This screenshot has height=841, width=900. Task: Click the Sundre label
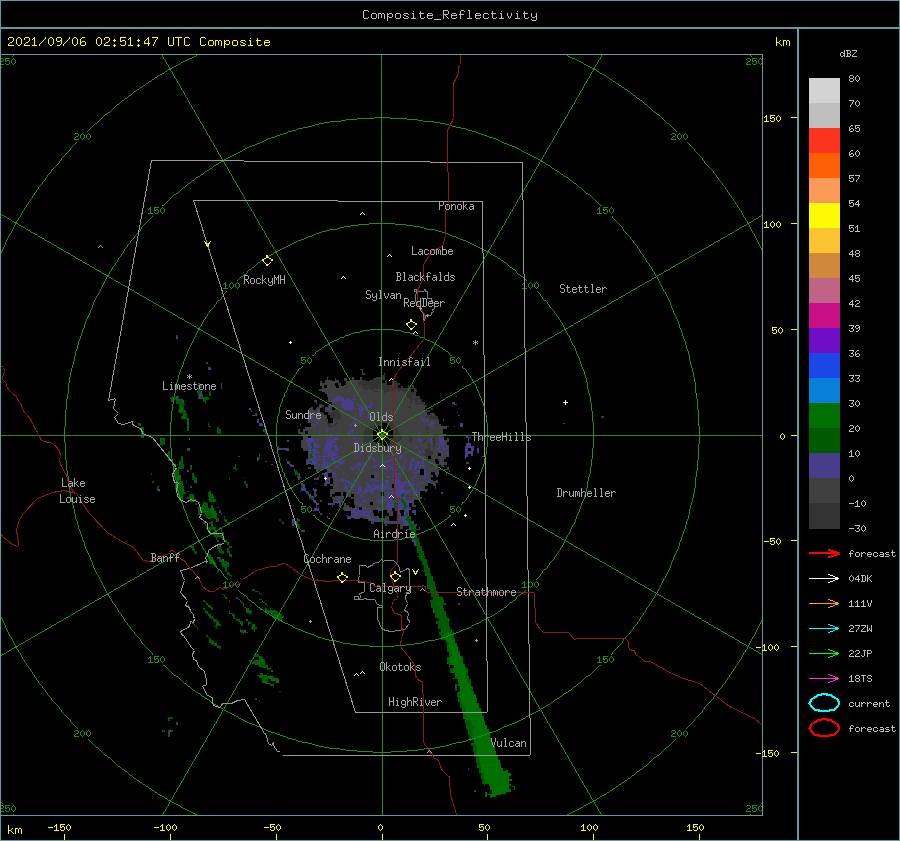coord(303,414)
